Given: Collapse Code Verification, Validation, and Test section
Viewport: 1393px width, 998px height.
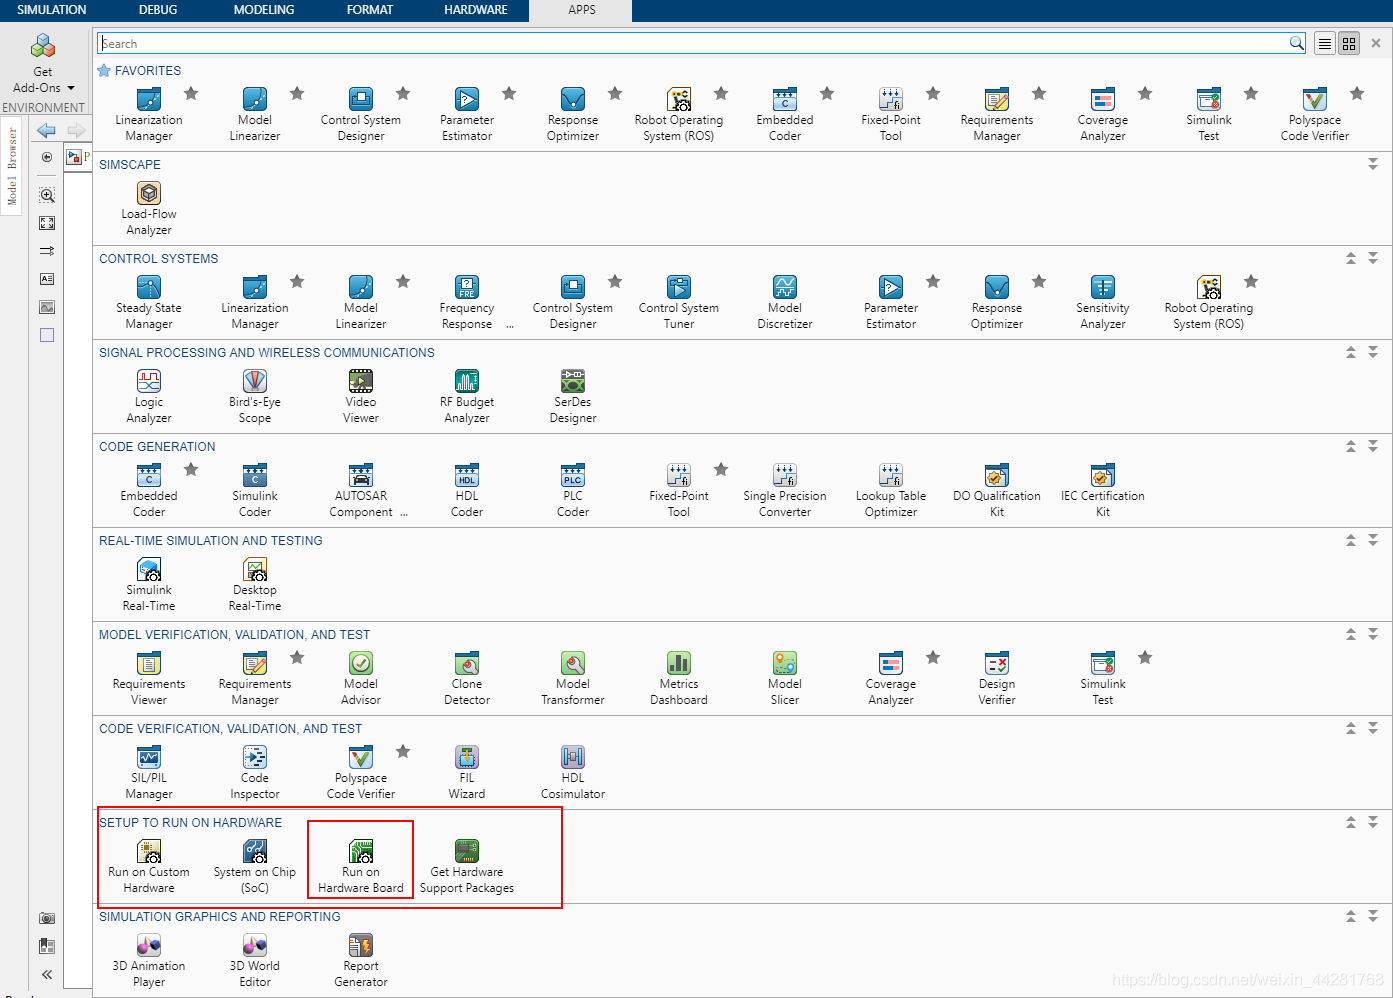Looking at the screenshot, I should click(1351, 728).
